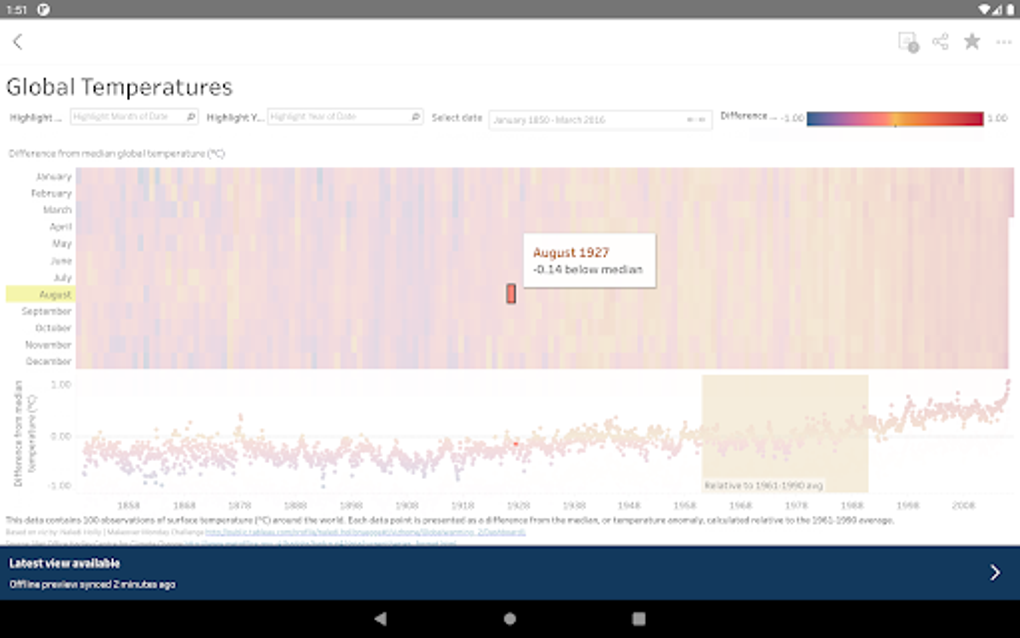Go back using the left arrow

tap(18, 42)
